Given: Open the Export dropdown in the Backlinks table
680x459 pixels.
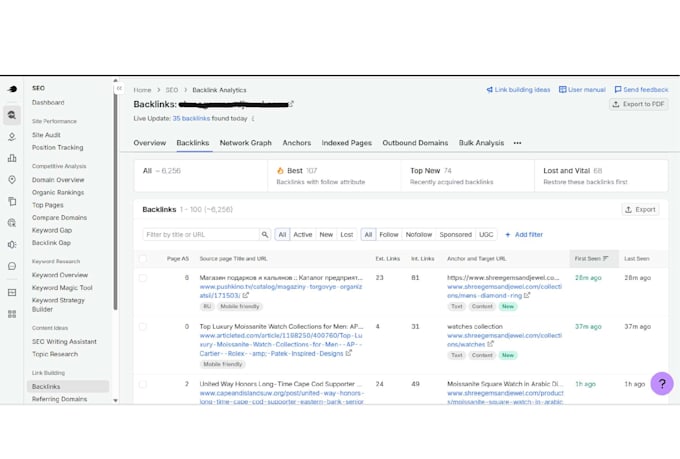Looking at the screenshot, I should pyautogui.click(x=640, y=210).
